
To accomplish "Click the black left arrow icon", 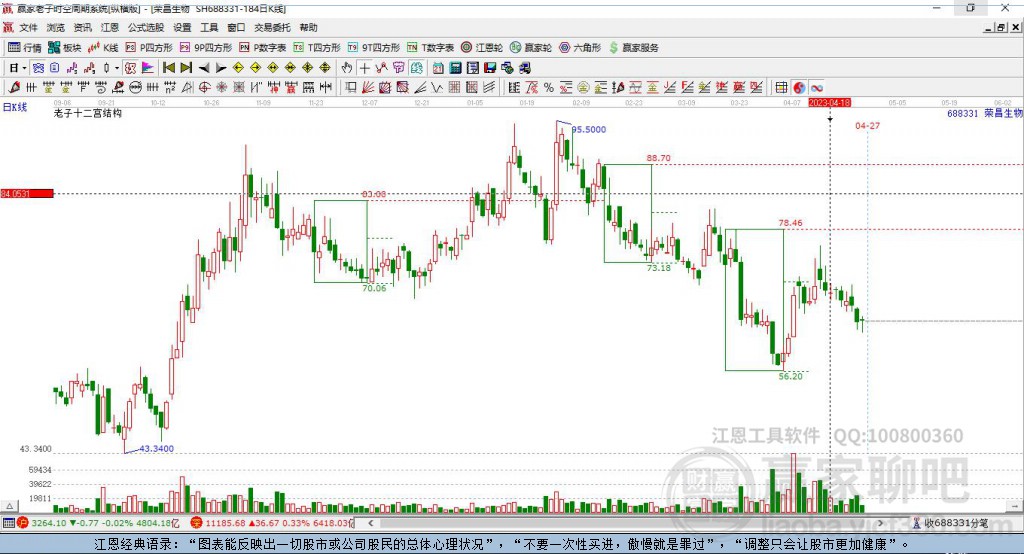I will click(204, 68).
